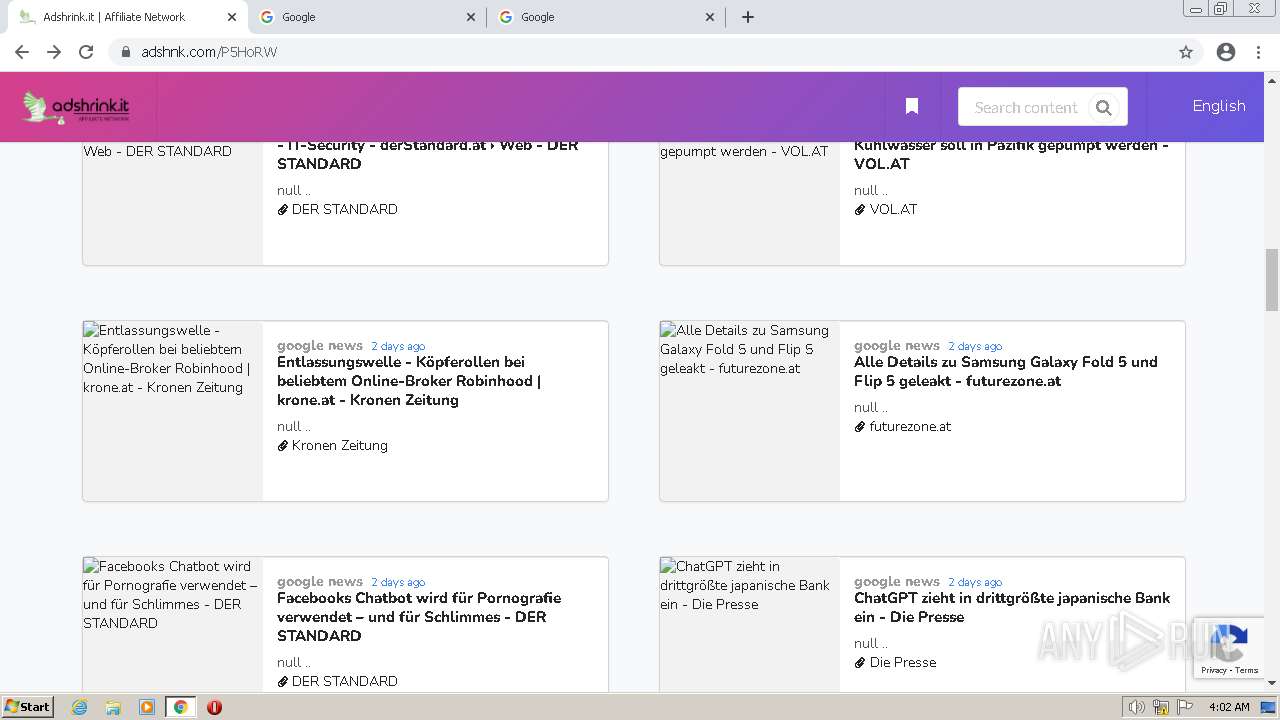Click the futurezone.at source link
Image resolution: width=1280 pixels, height=720 pixels.
pos(910,426)
